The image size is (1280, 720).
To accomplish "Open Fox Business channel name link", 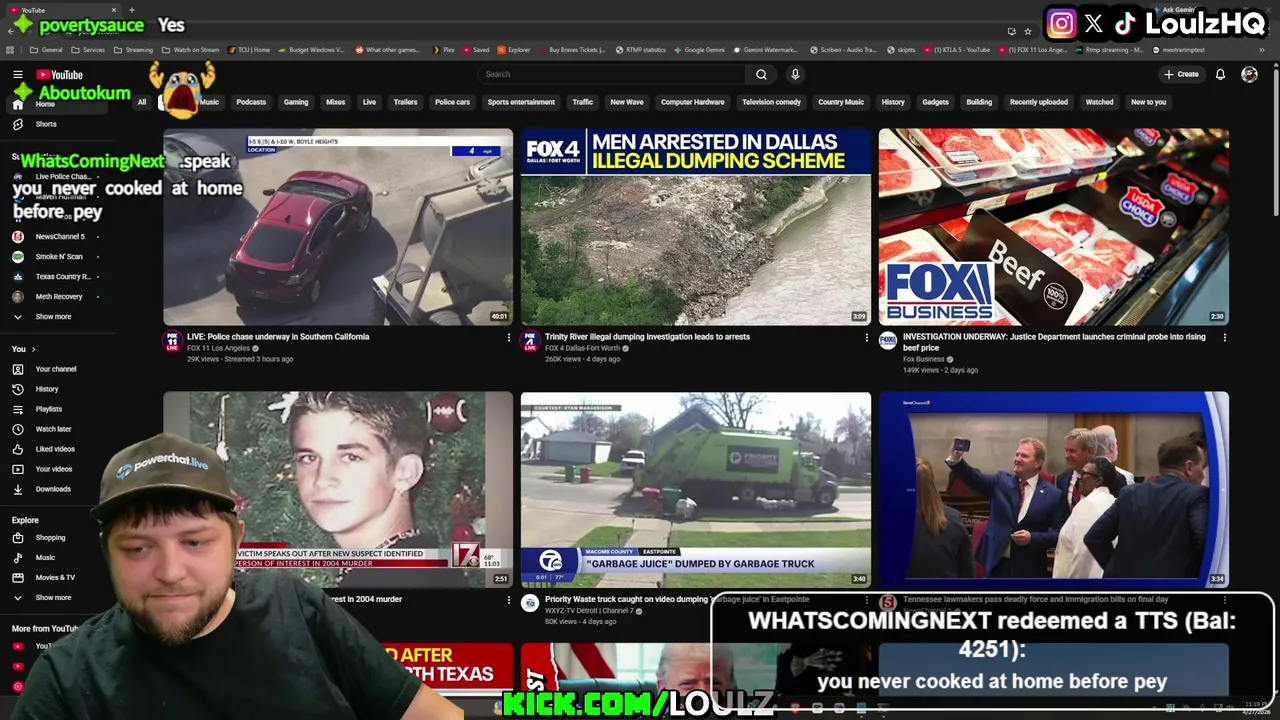I will click(923, 359).
